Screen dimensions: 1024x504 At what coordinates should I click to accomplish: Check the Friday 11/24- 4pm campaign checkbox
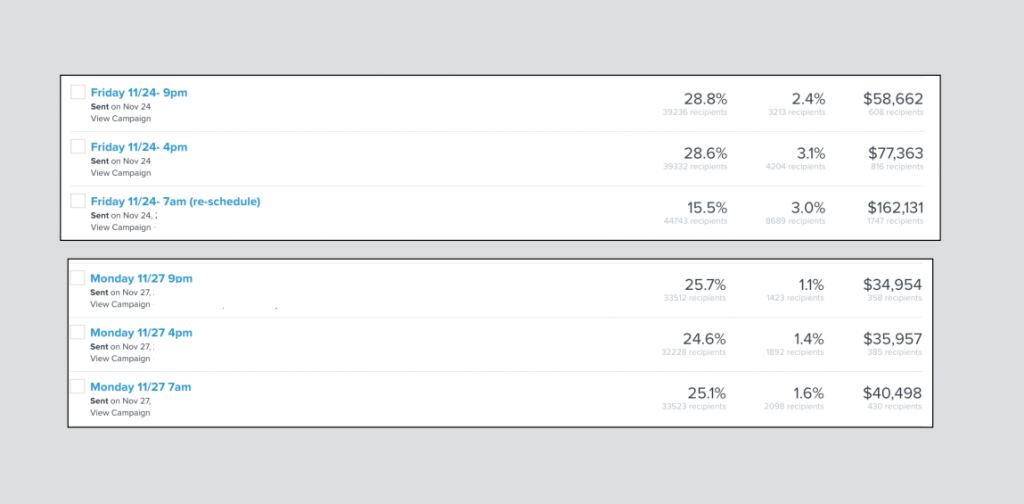click(x=78, y=146)
